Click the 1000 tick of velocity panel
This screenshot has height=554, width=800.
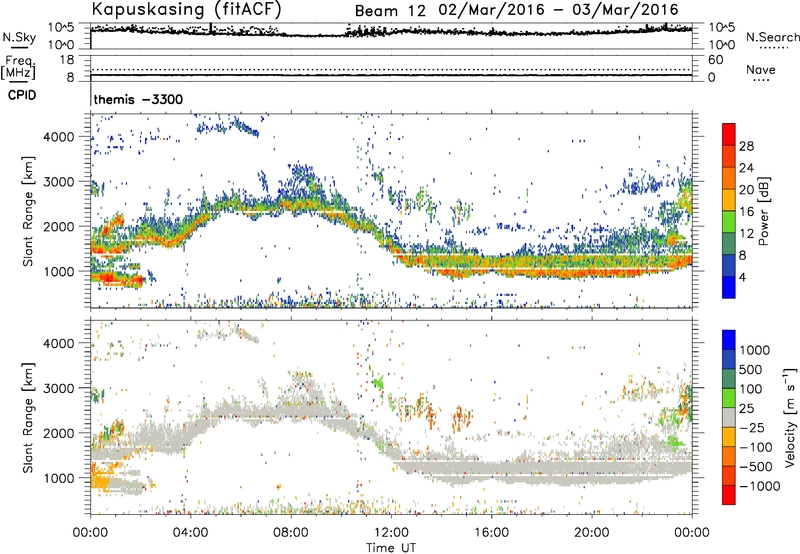[59, 478]
